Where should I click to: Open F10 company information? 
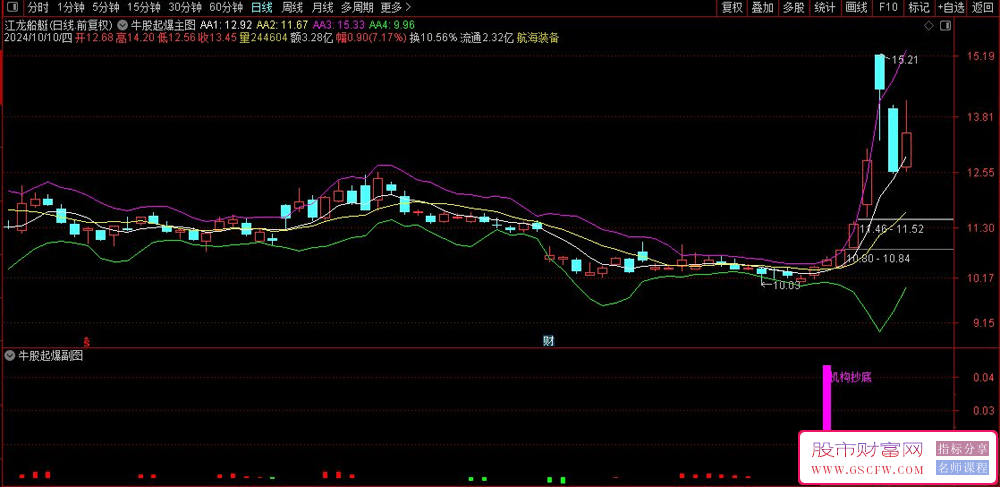click(888, 7)
